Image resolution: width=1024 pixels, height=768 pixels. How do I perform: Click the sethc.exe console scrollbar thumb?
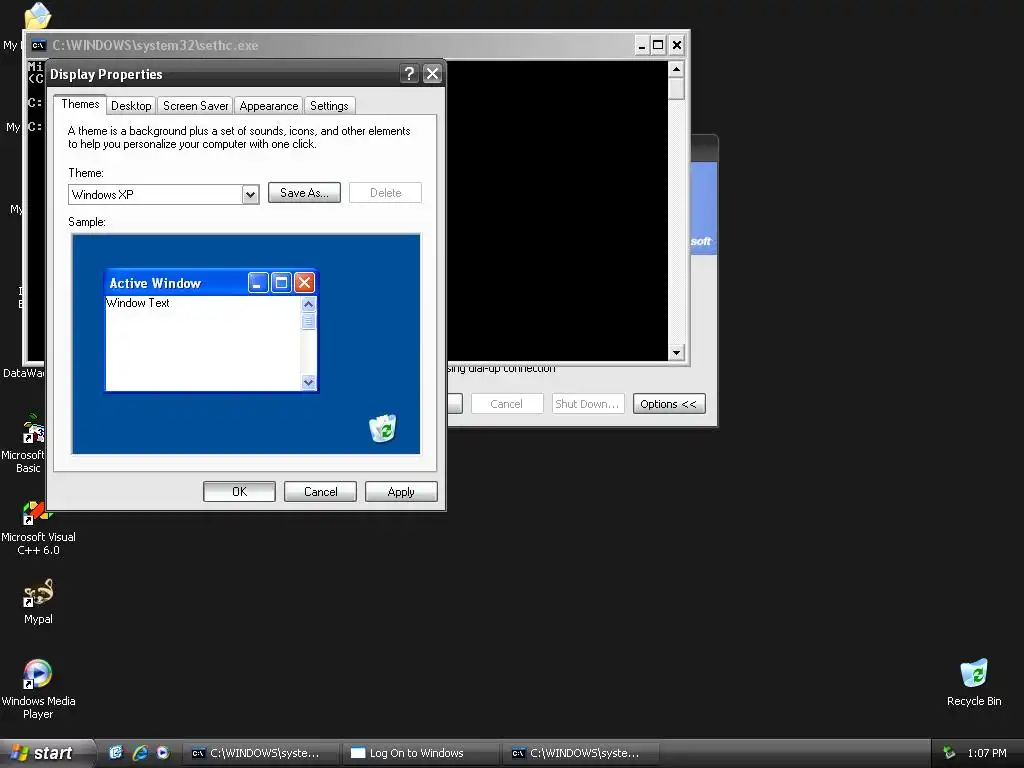[677, 88]
